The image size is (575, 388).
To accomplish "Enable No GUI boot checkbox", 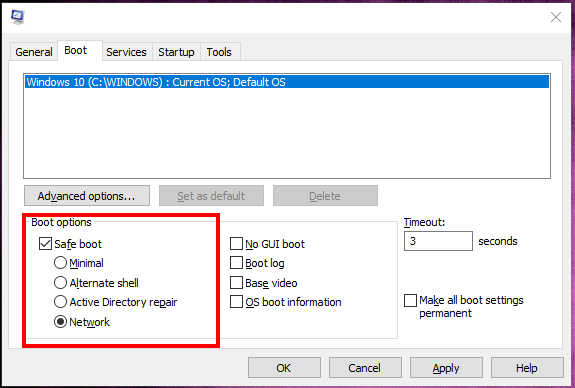I will tap(236, 244).
